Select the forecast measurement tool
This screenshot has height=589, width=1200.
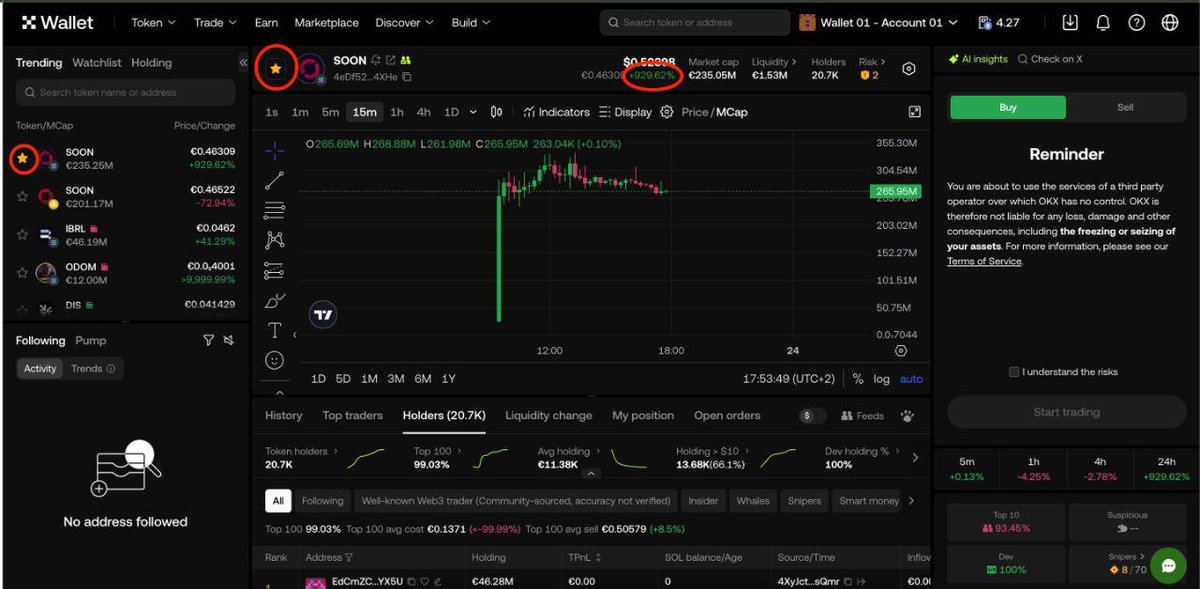pyautogui.click(x=274, y=270)
